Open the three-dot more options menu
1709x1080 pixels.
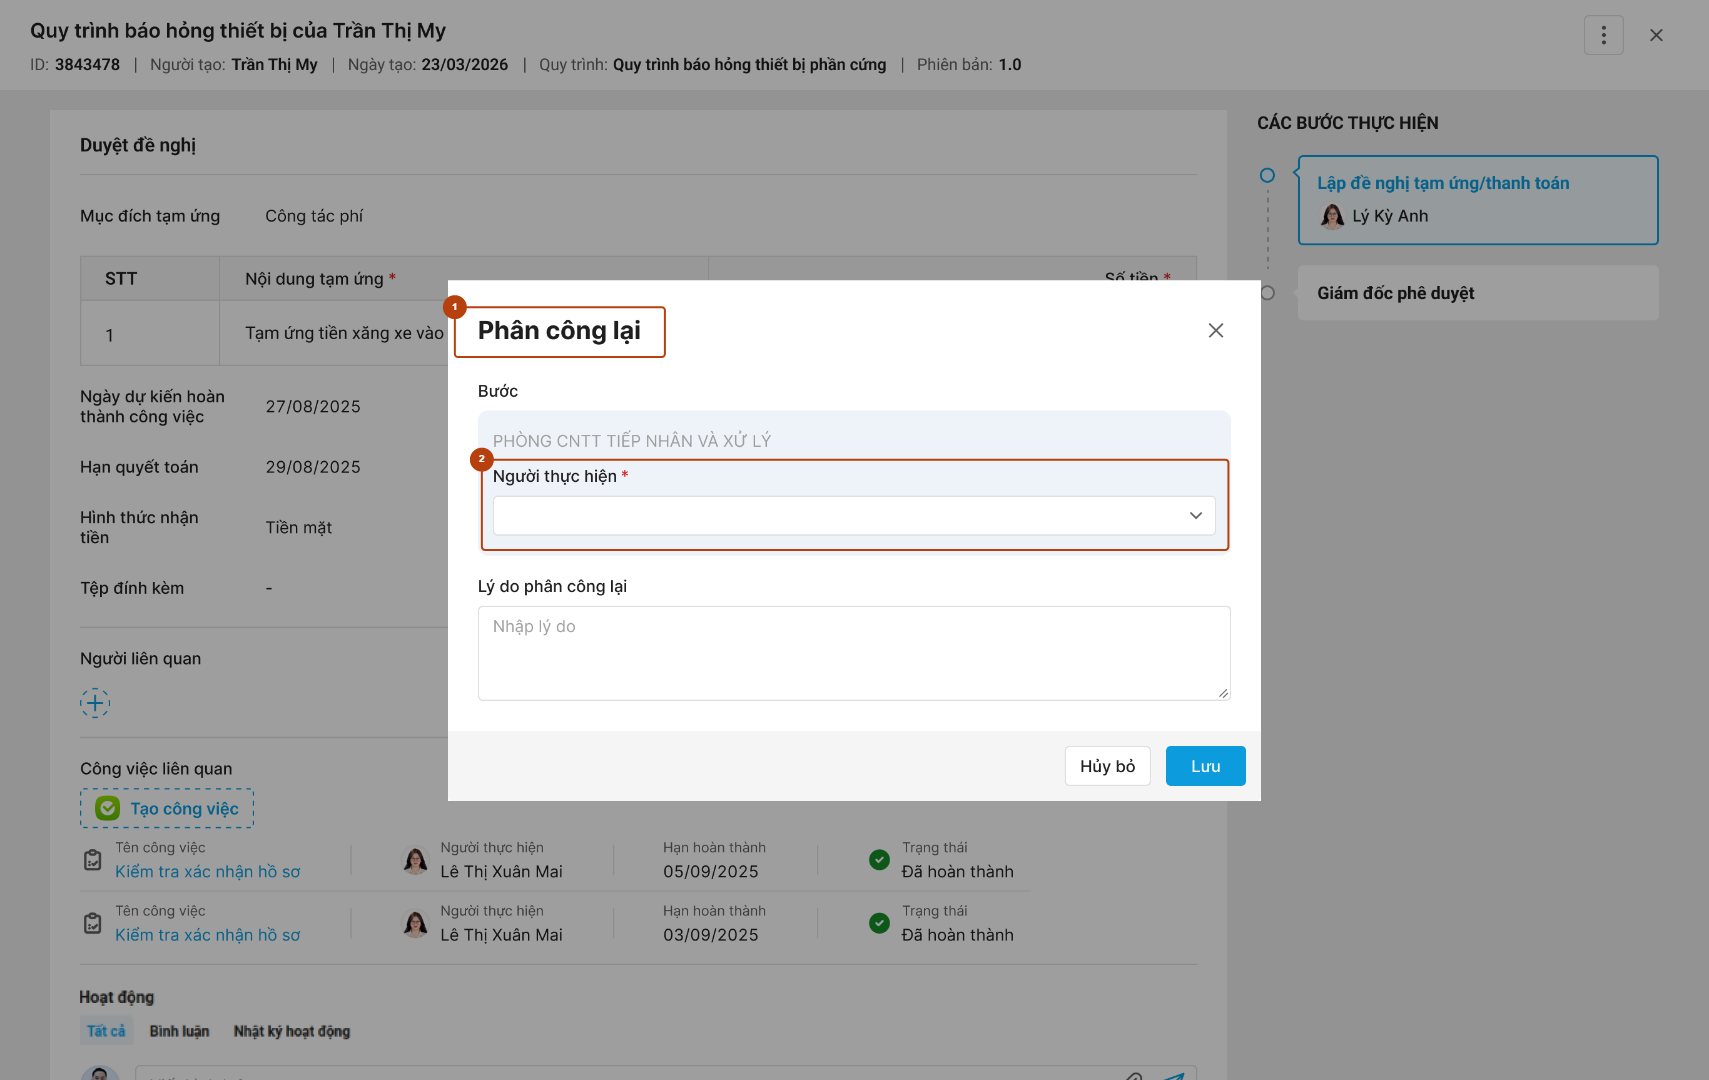1603,35
